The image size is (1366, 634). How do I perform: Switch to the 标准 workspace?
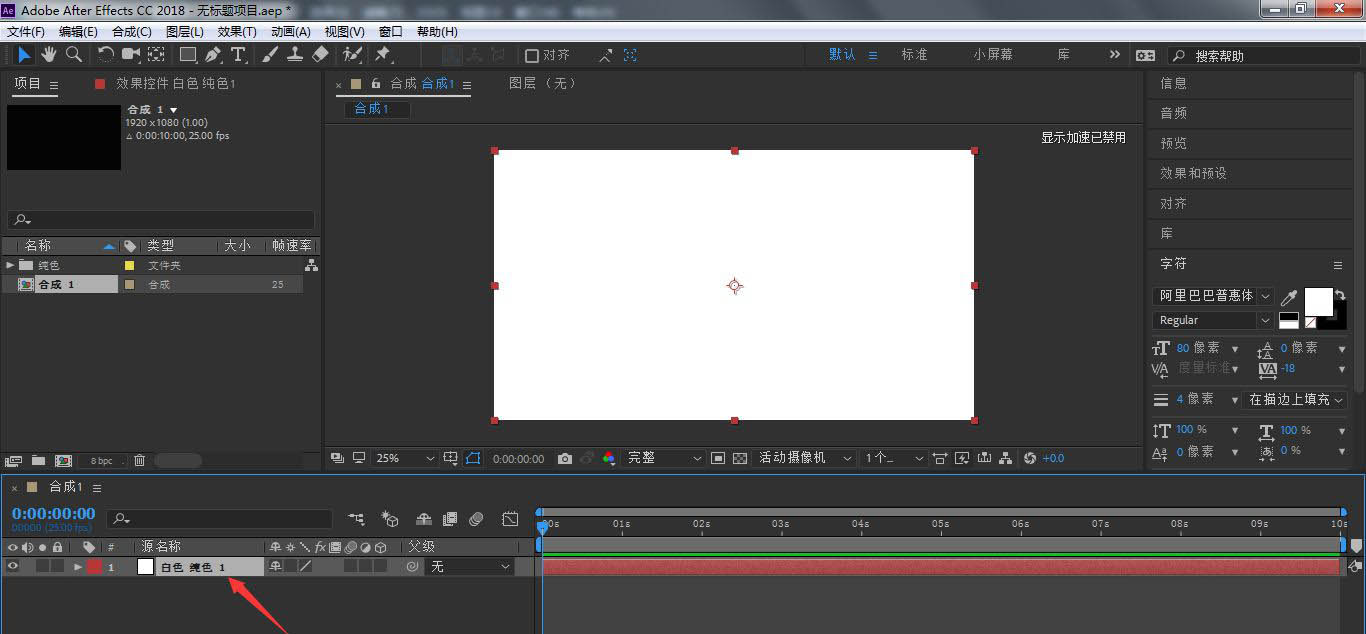tap(914, 55)
